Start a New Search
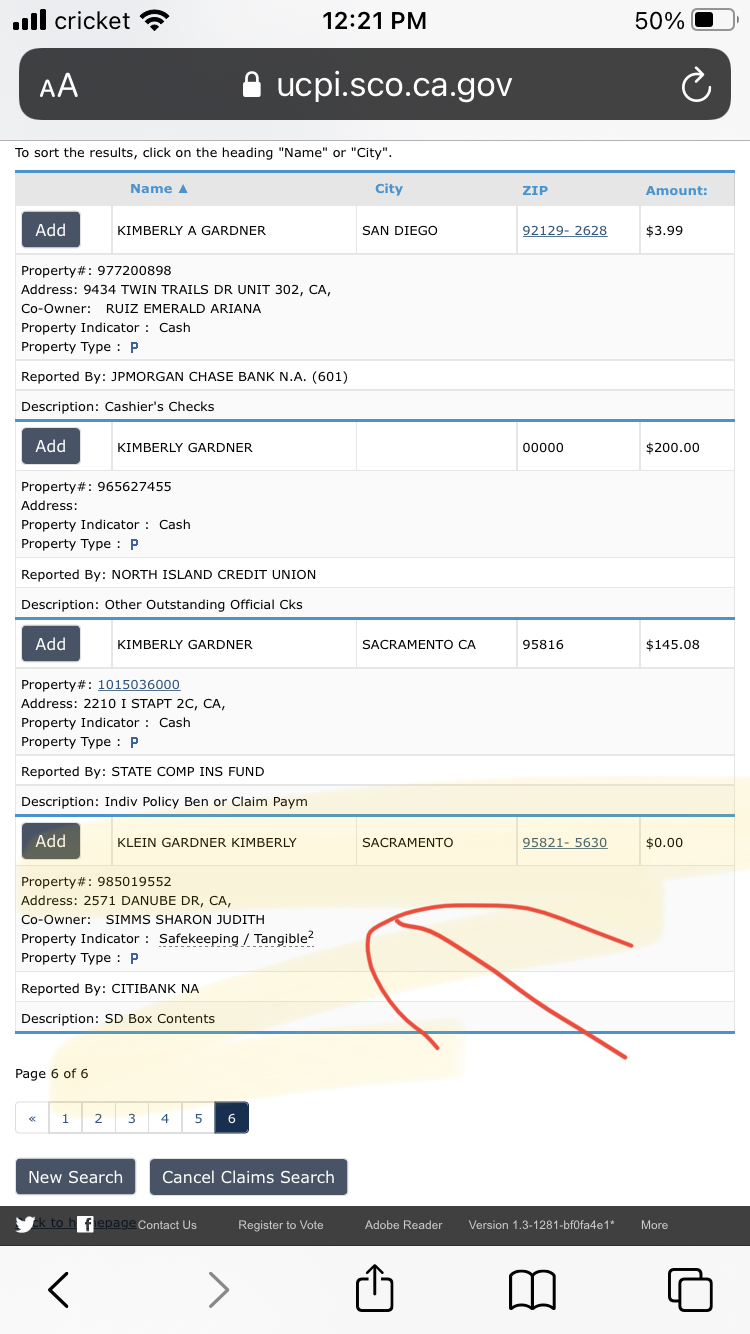Screen dimensions: 750x1334 pyautogui.click(x=76, y=1177)
